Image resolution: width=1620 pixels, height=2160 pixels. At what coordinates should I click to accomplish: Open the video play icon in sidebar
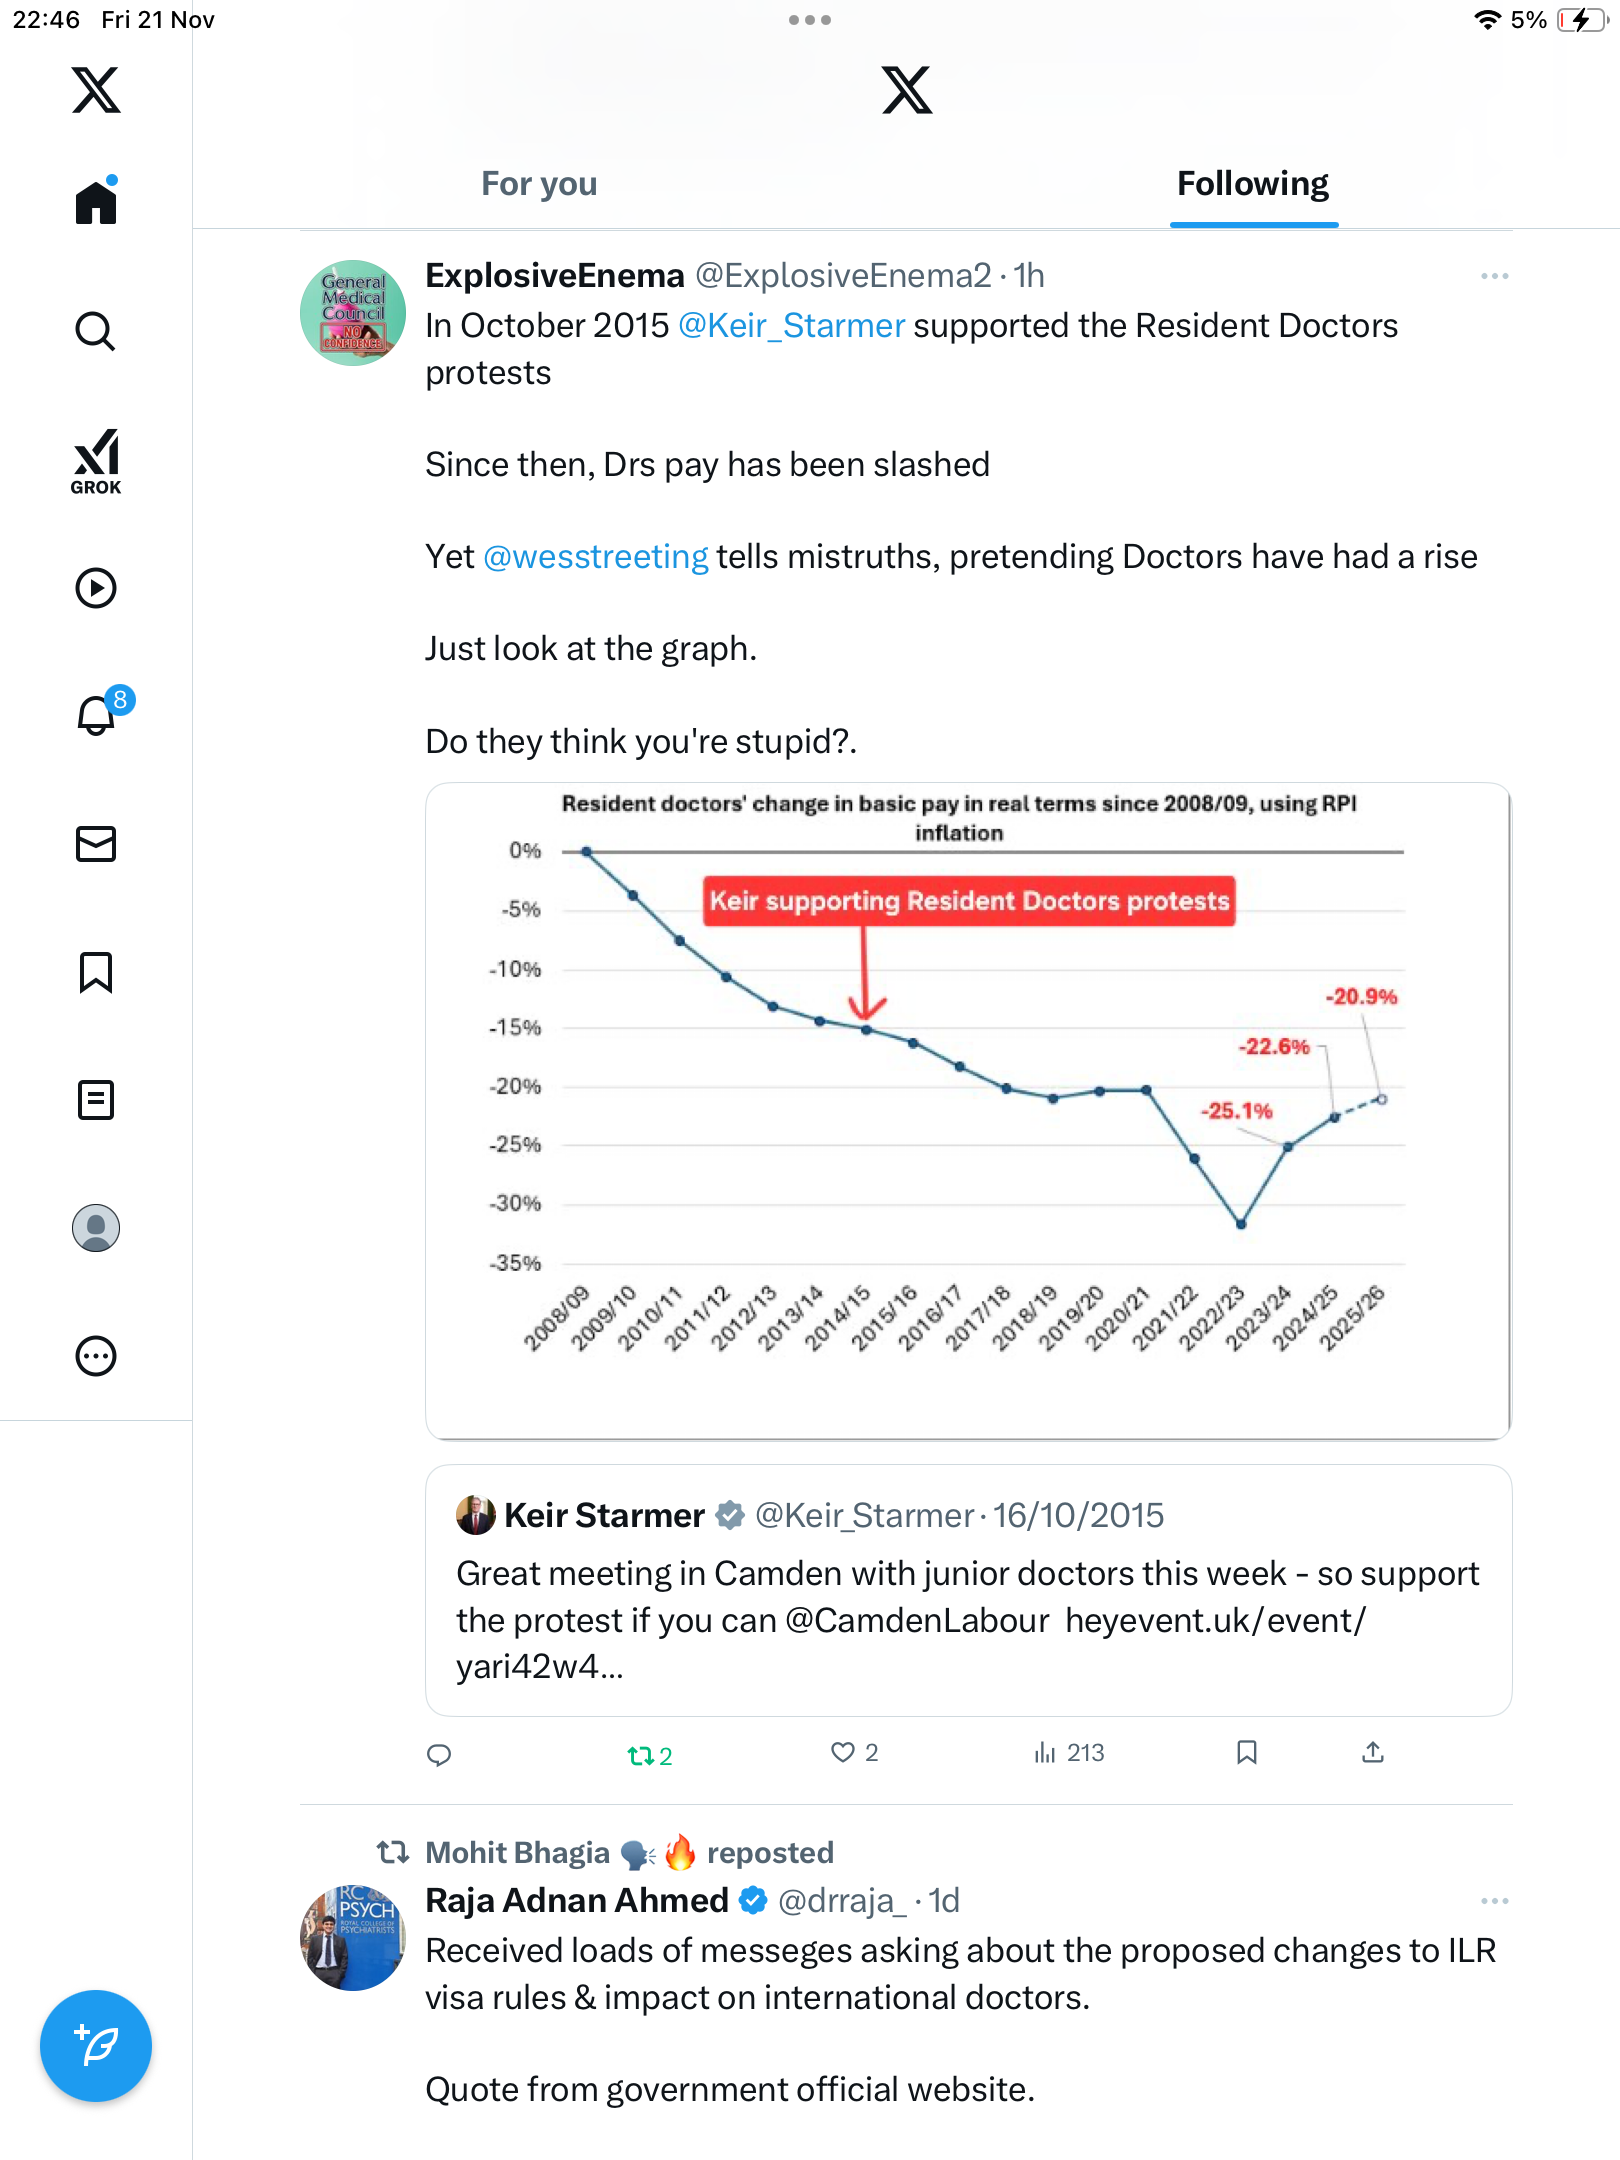pos(96,588)
